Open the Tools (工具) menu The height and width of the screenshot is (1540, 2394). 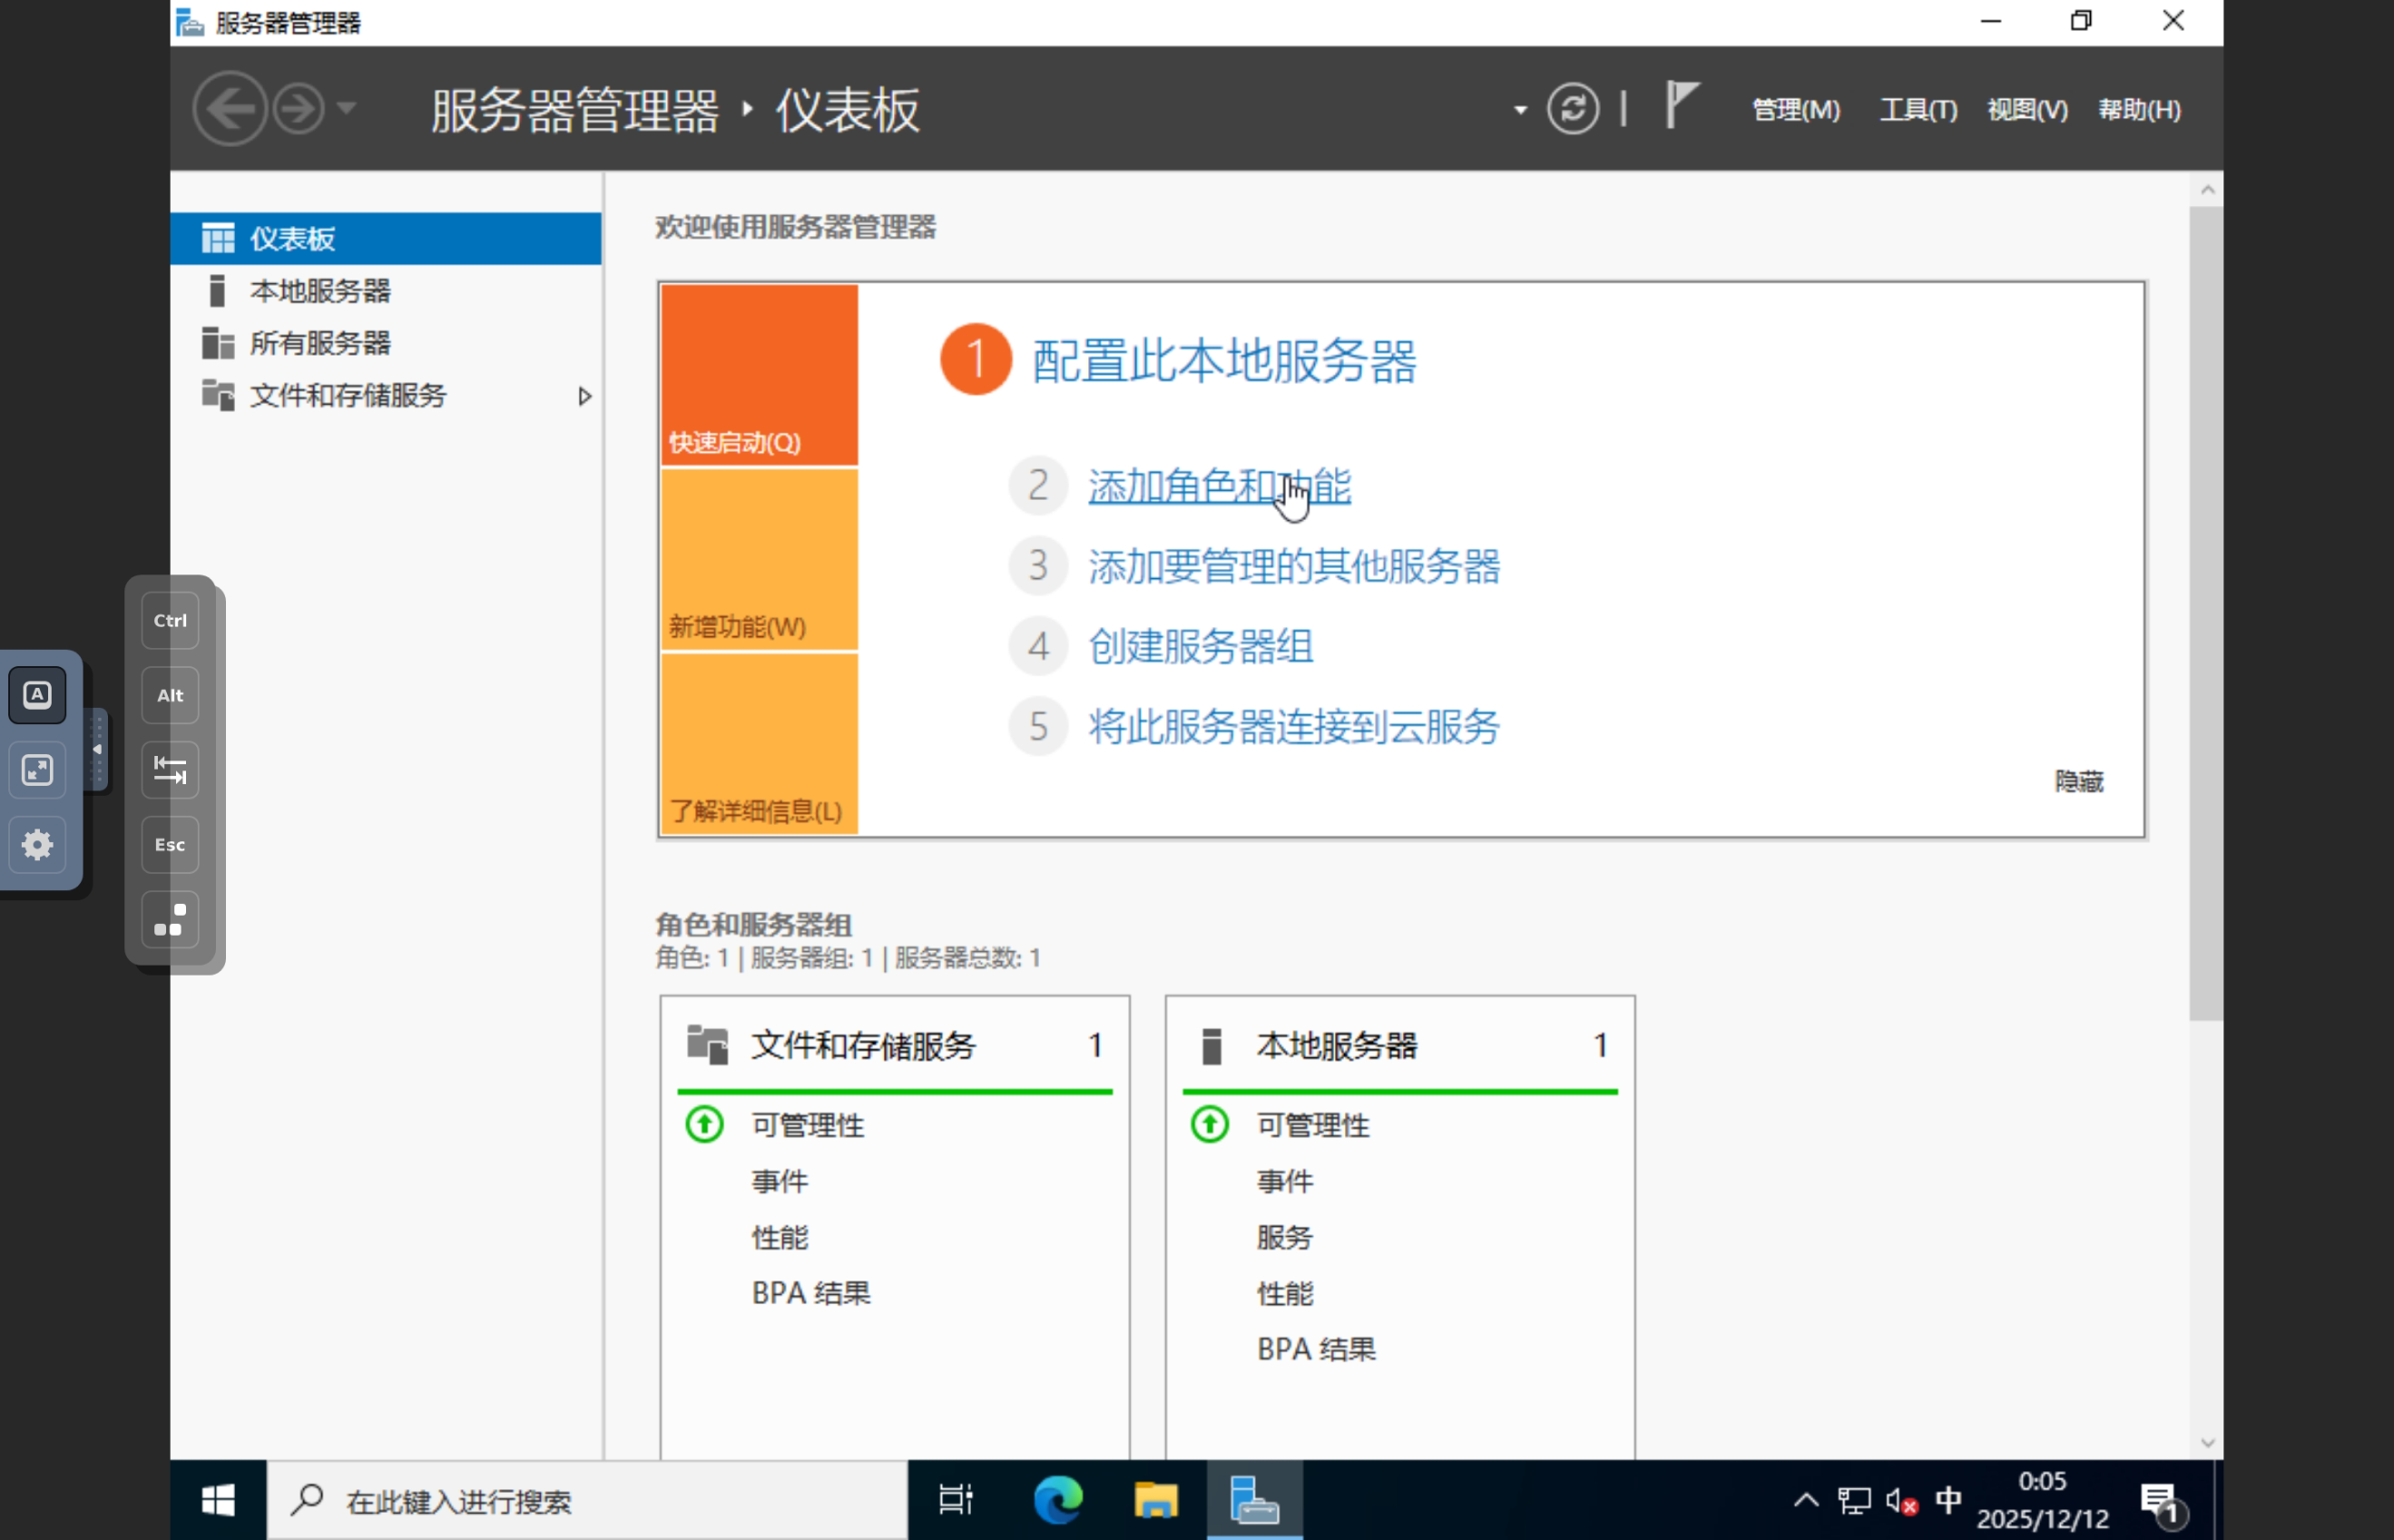click(x=1917, y=109)
